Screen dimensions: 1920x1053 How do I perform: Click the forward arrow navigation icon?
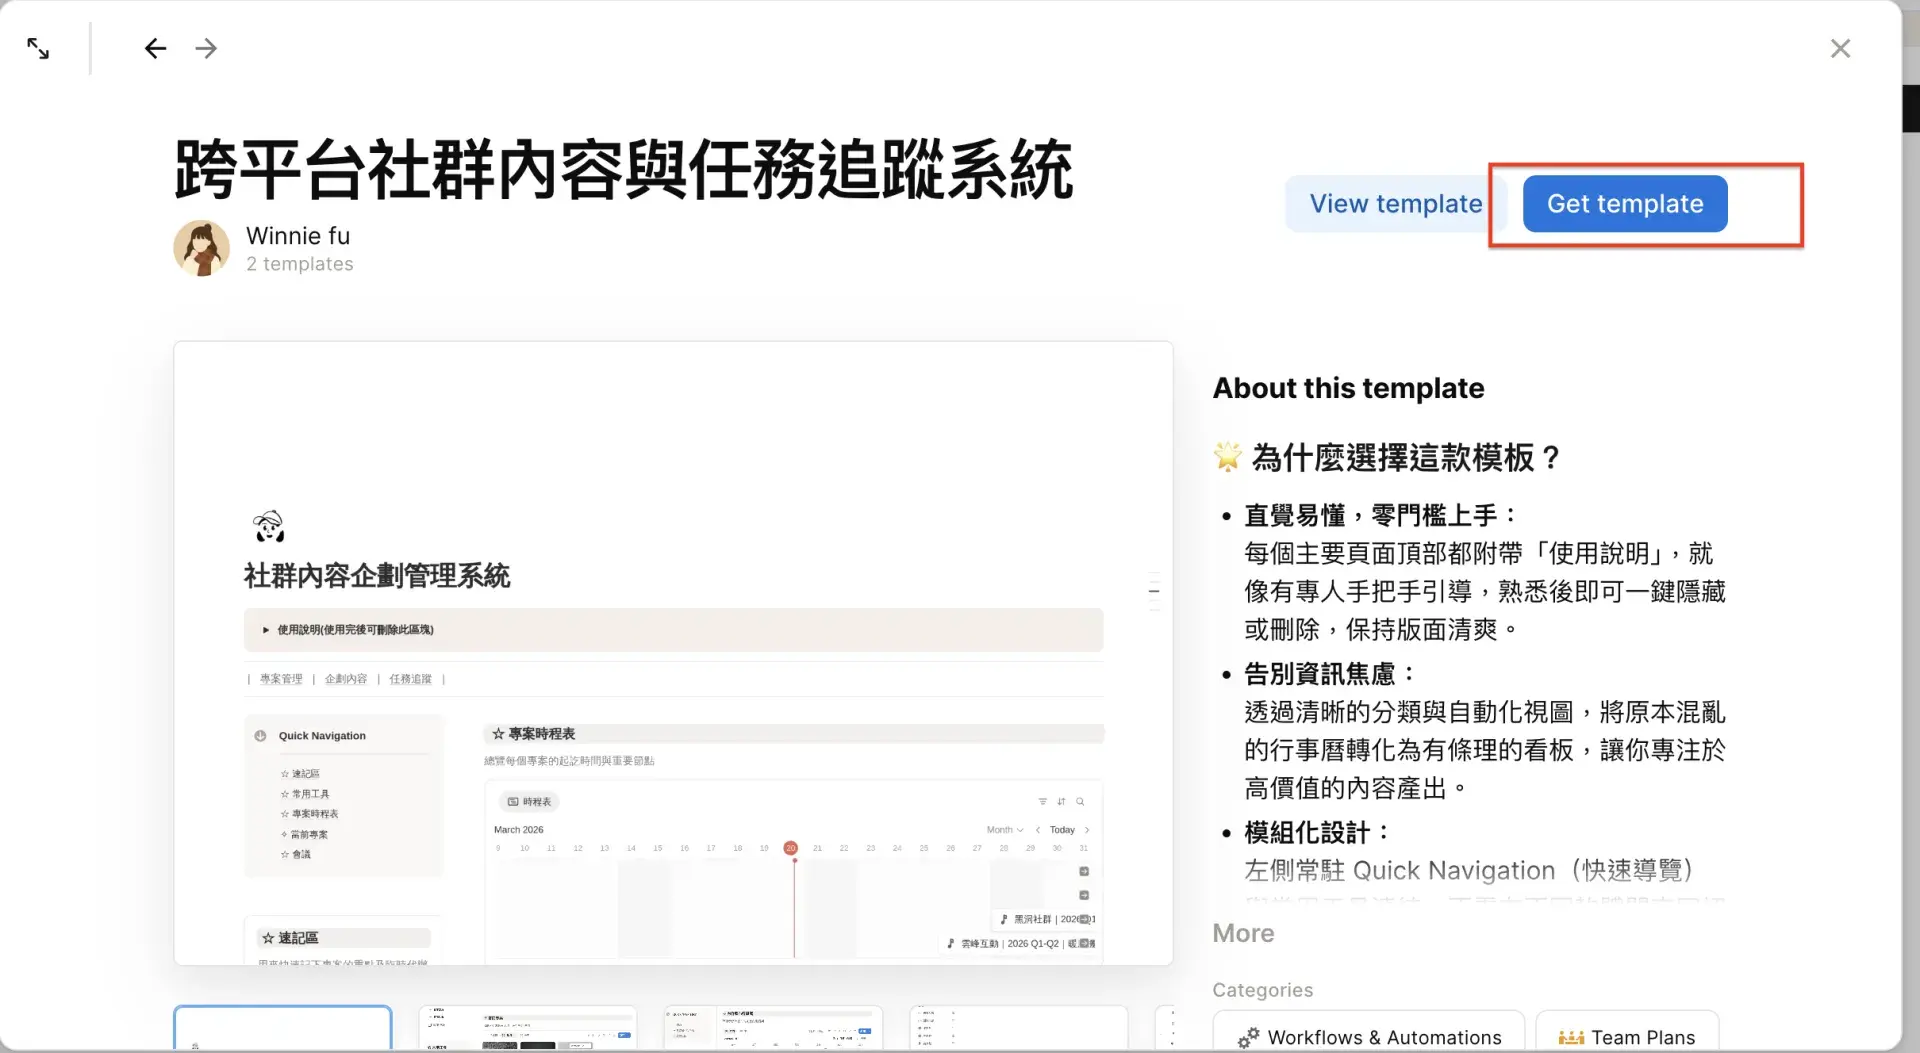[206, 48]
